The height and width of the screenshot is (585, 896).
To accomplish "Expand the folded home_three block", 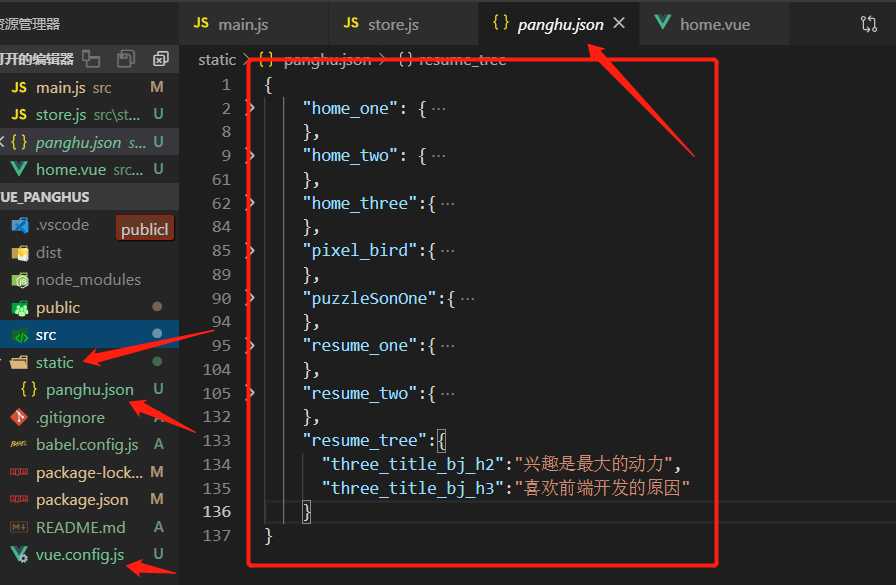I will click(251, 203).
